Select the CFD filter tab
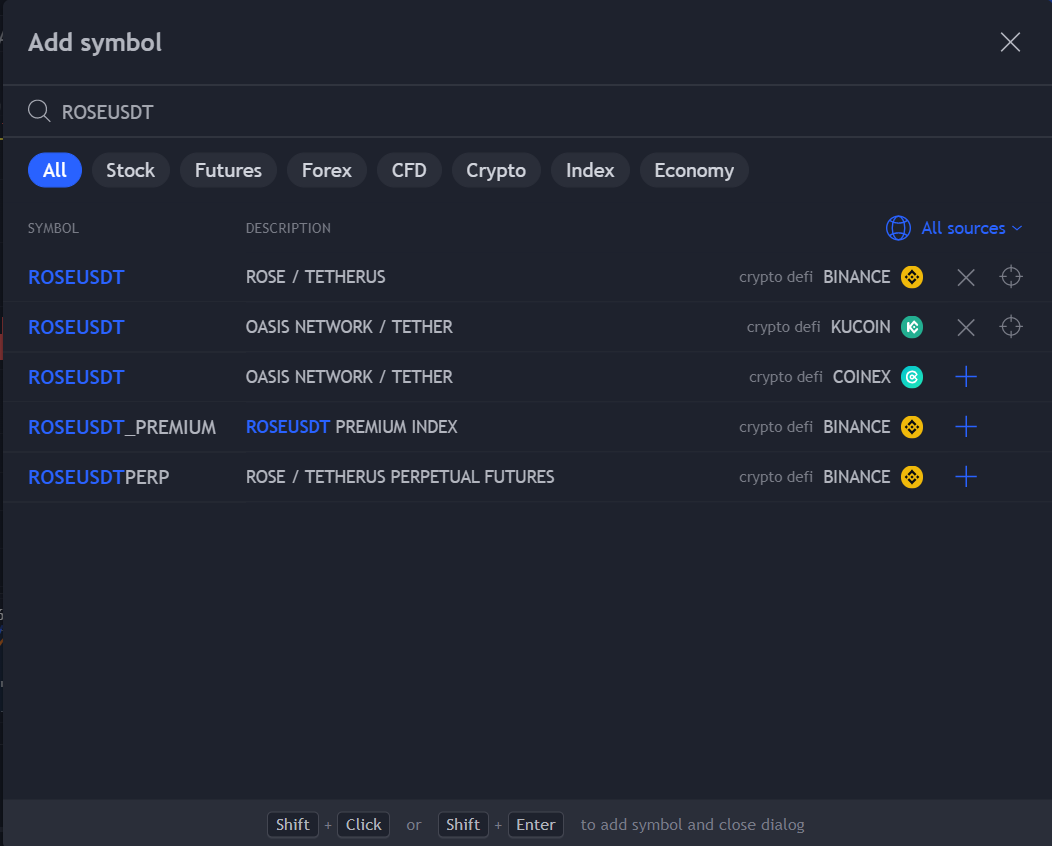The height and width of the screenshot is (846, 1052). (409, 170)
